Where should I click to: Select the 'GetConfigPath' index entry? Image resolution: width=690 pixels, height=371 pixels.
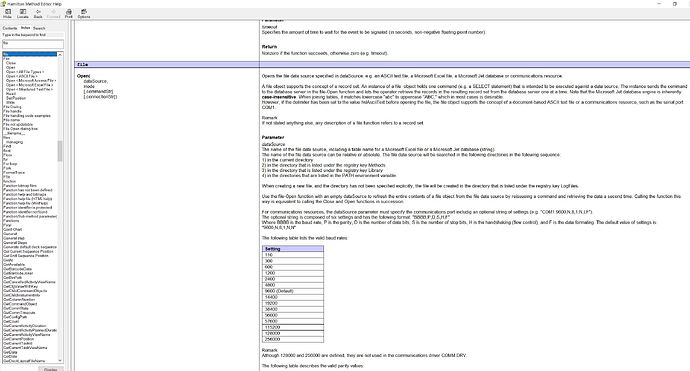click(15, 317)
